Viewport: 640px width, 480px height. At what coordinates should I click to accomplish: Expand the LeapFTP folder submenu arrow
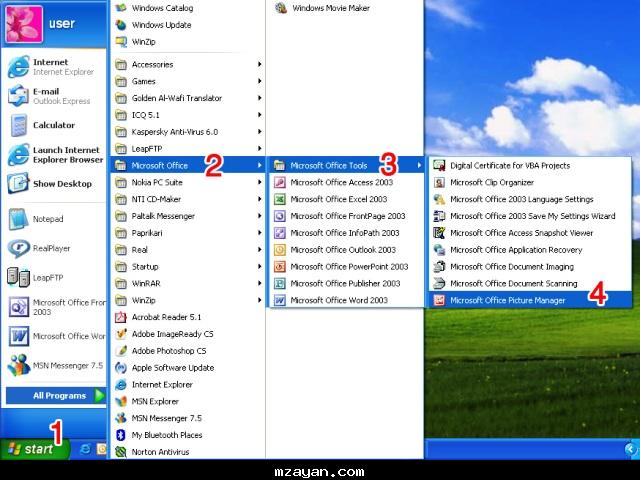[x=260, y=149]
